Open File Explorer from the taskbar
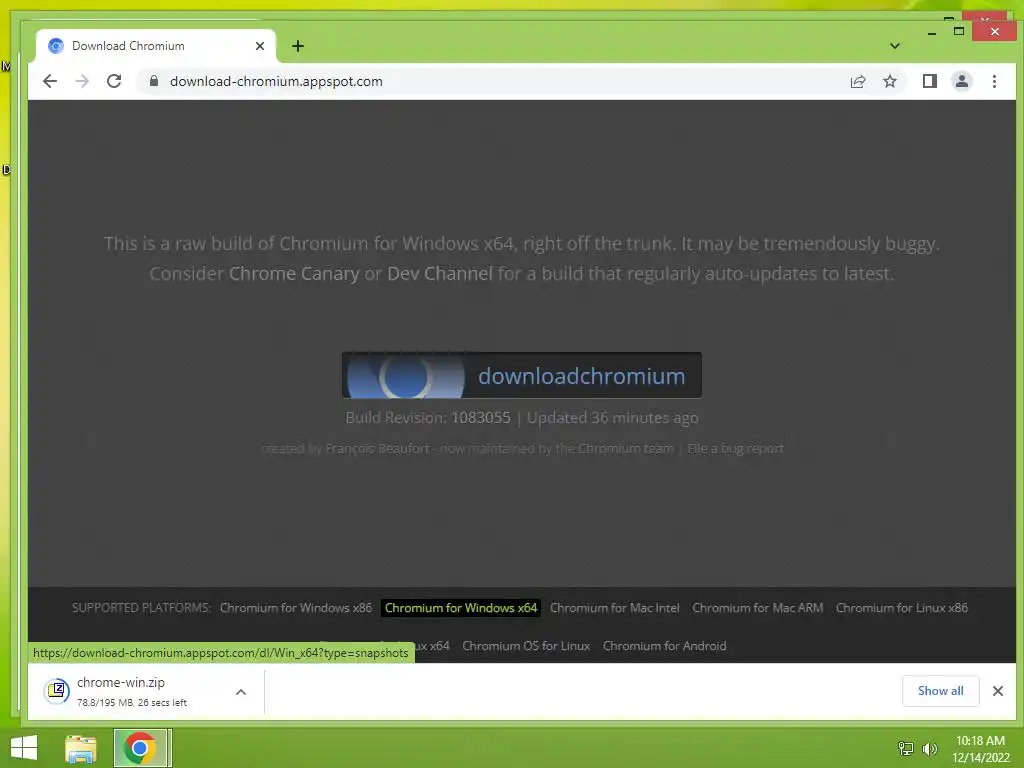 81,748
